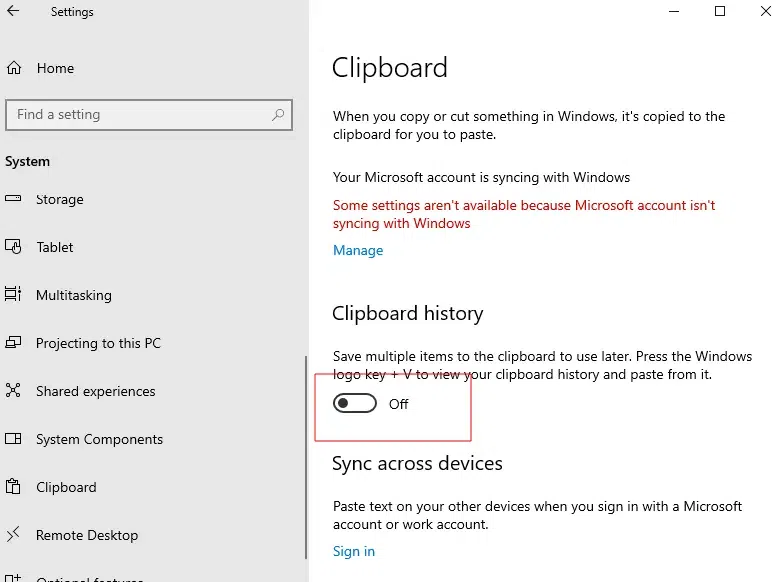The width and height of the screenshot is (777, 582).
Task: Click the Home house icon
Action: [x=14, y=68]
